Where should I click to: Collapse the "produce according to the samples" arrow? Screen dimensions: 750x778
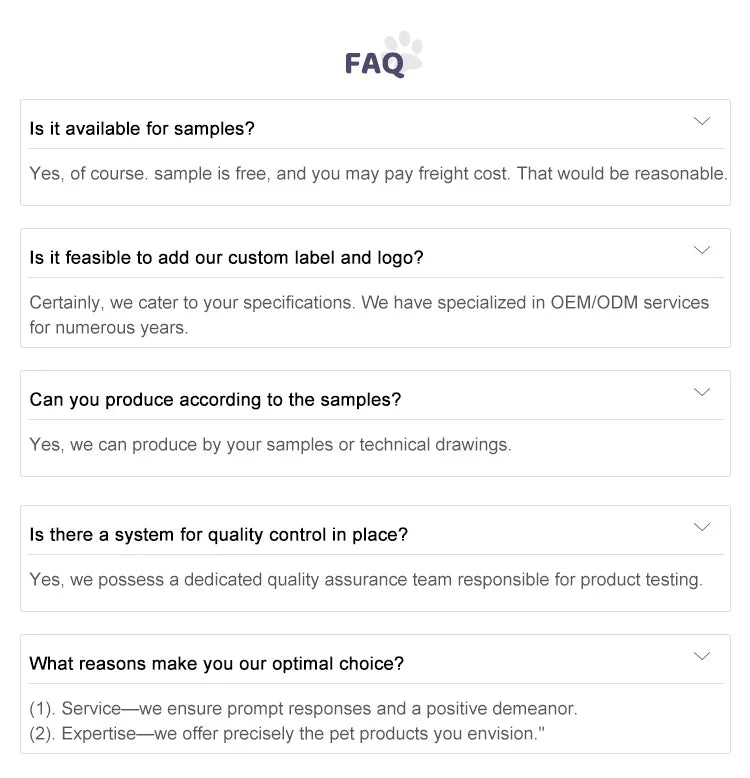click(702, 392)
